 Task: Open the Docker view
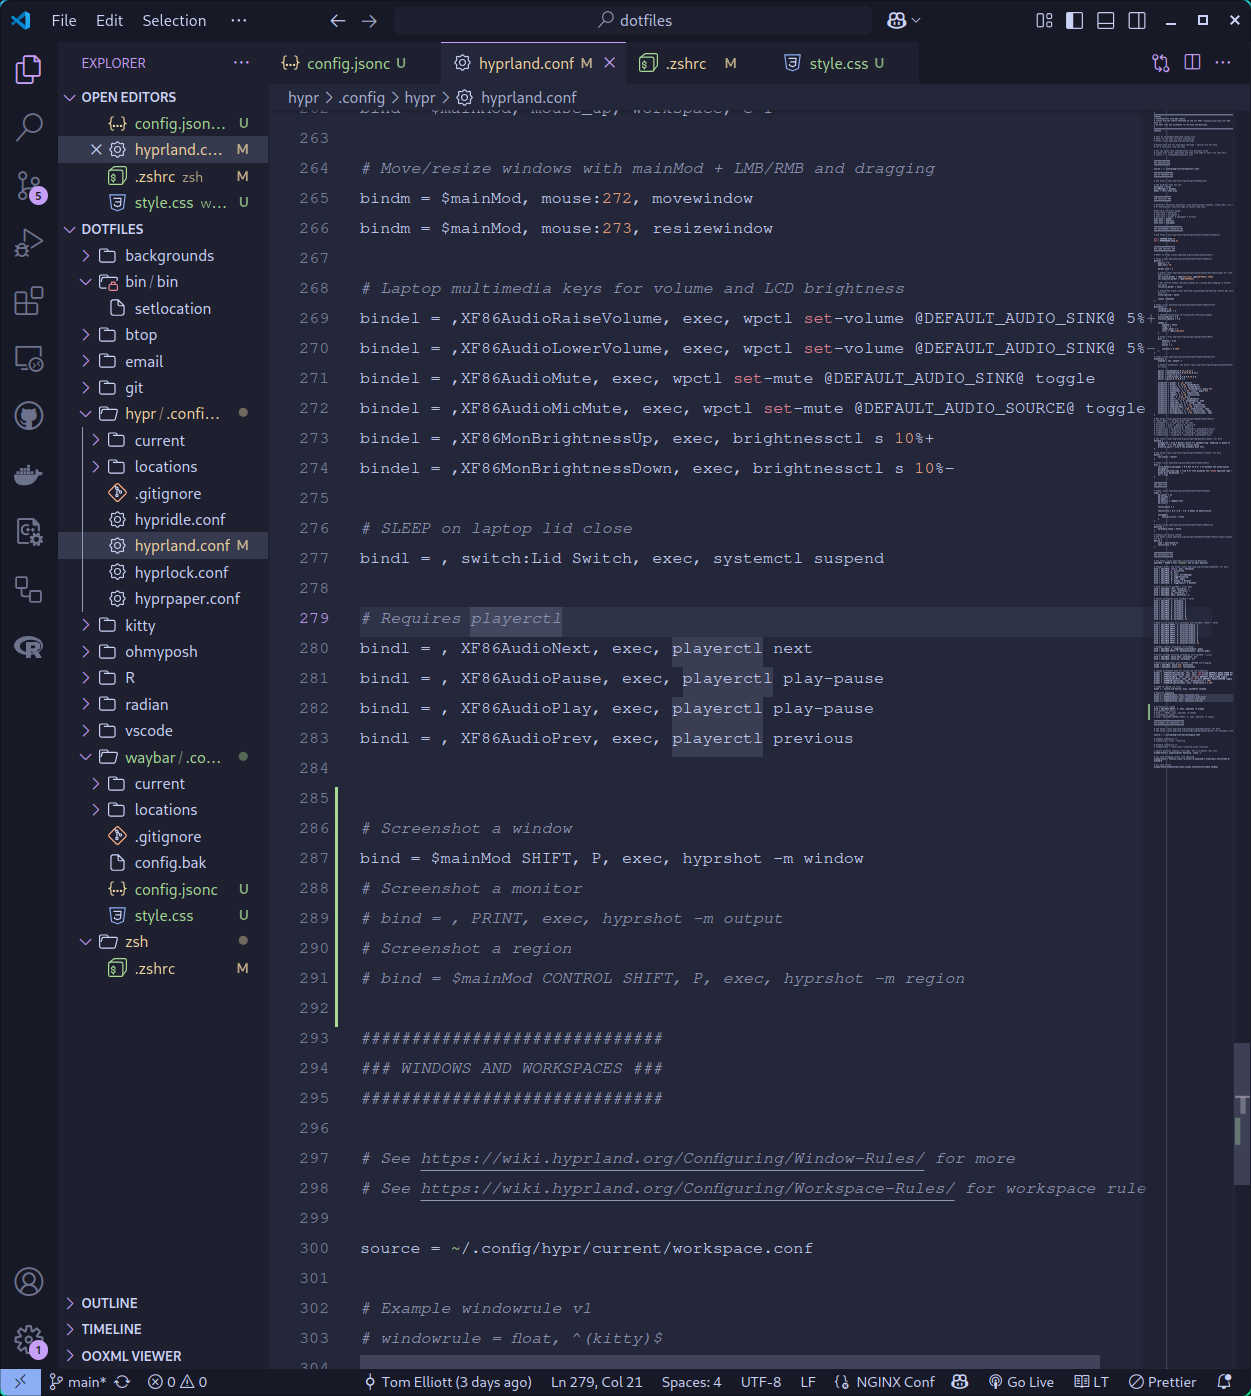(x=29, y=474)
